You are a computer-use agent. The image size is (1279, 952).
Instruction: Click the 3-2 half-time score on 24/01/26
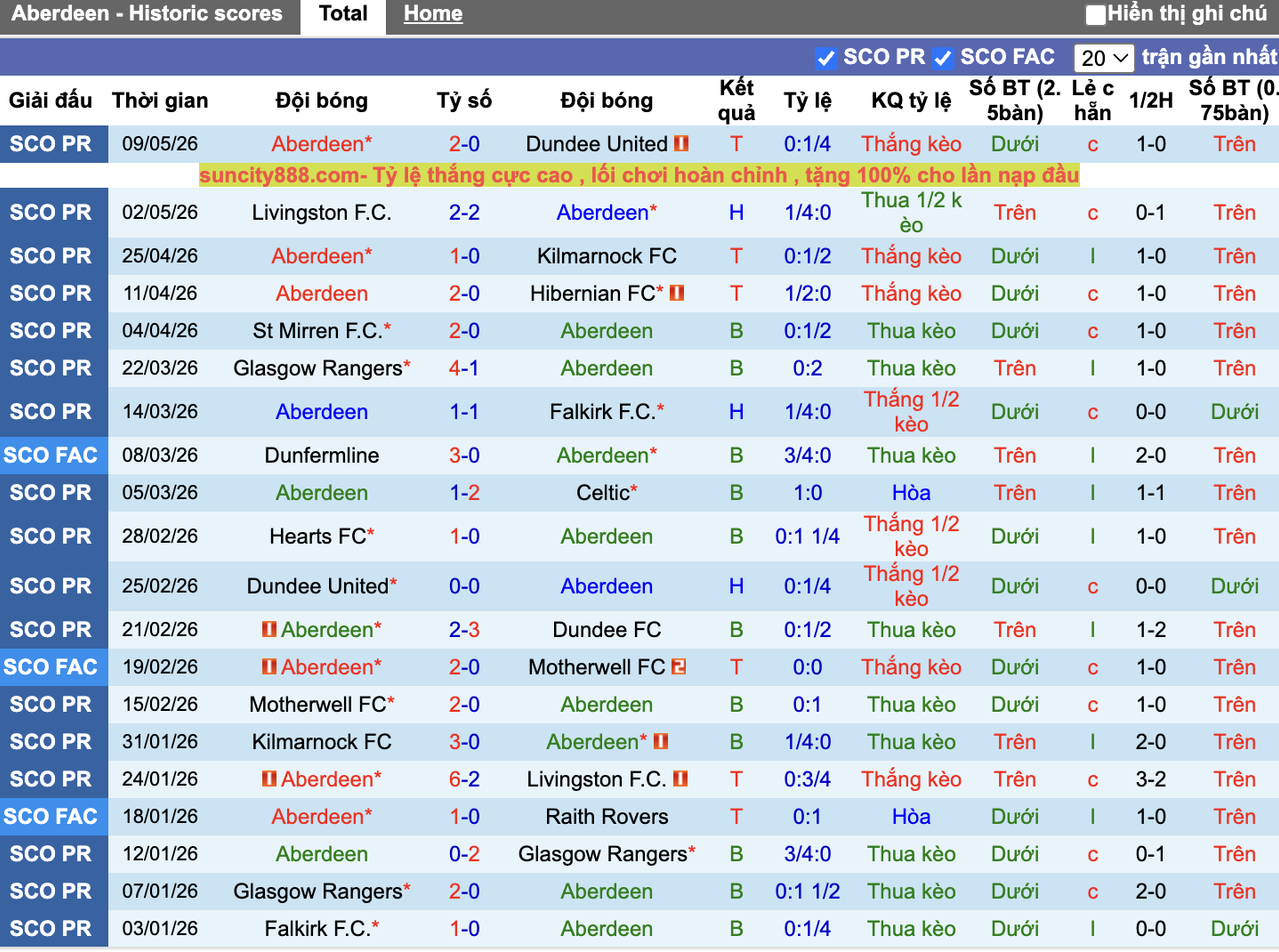1151,779
